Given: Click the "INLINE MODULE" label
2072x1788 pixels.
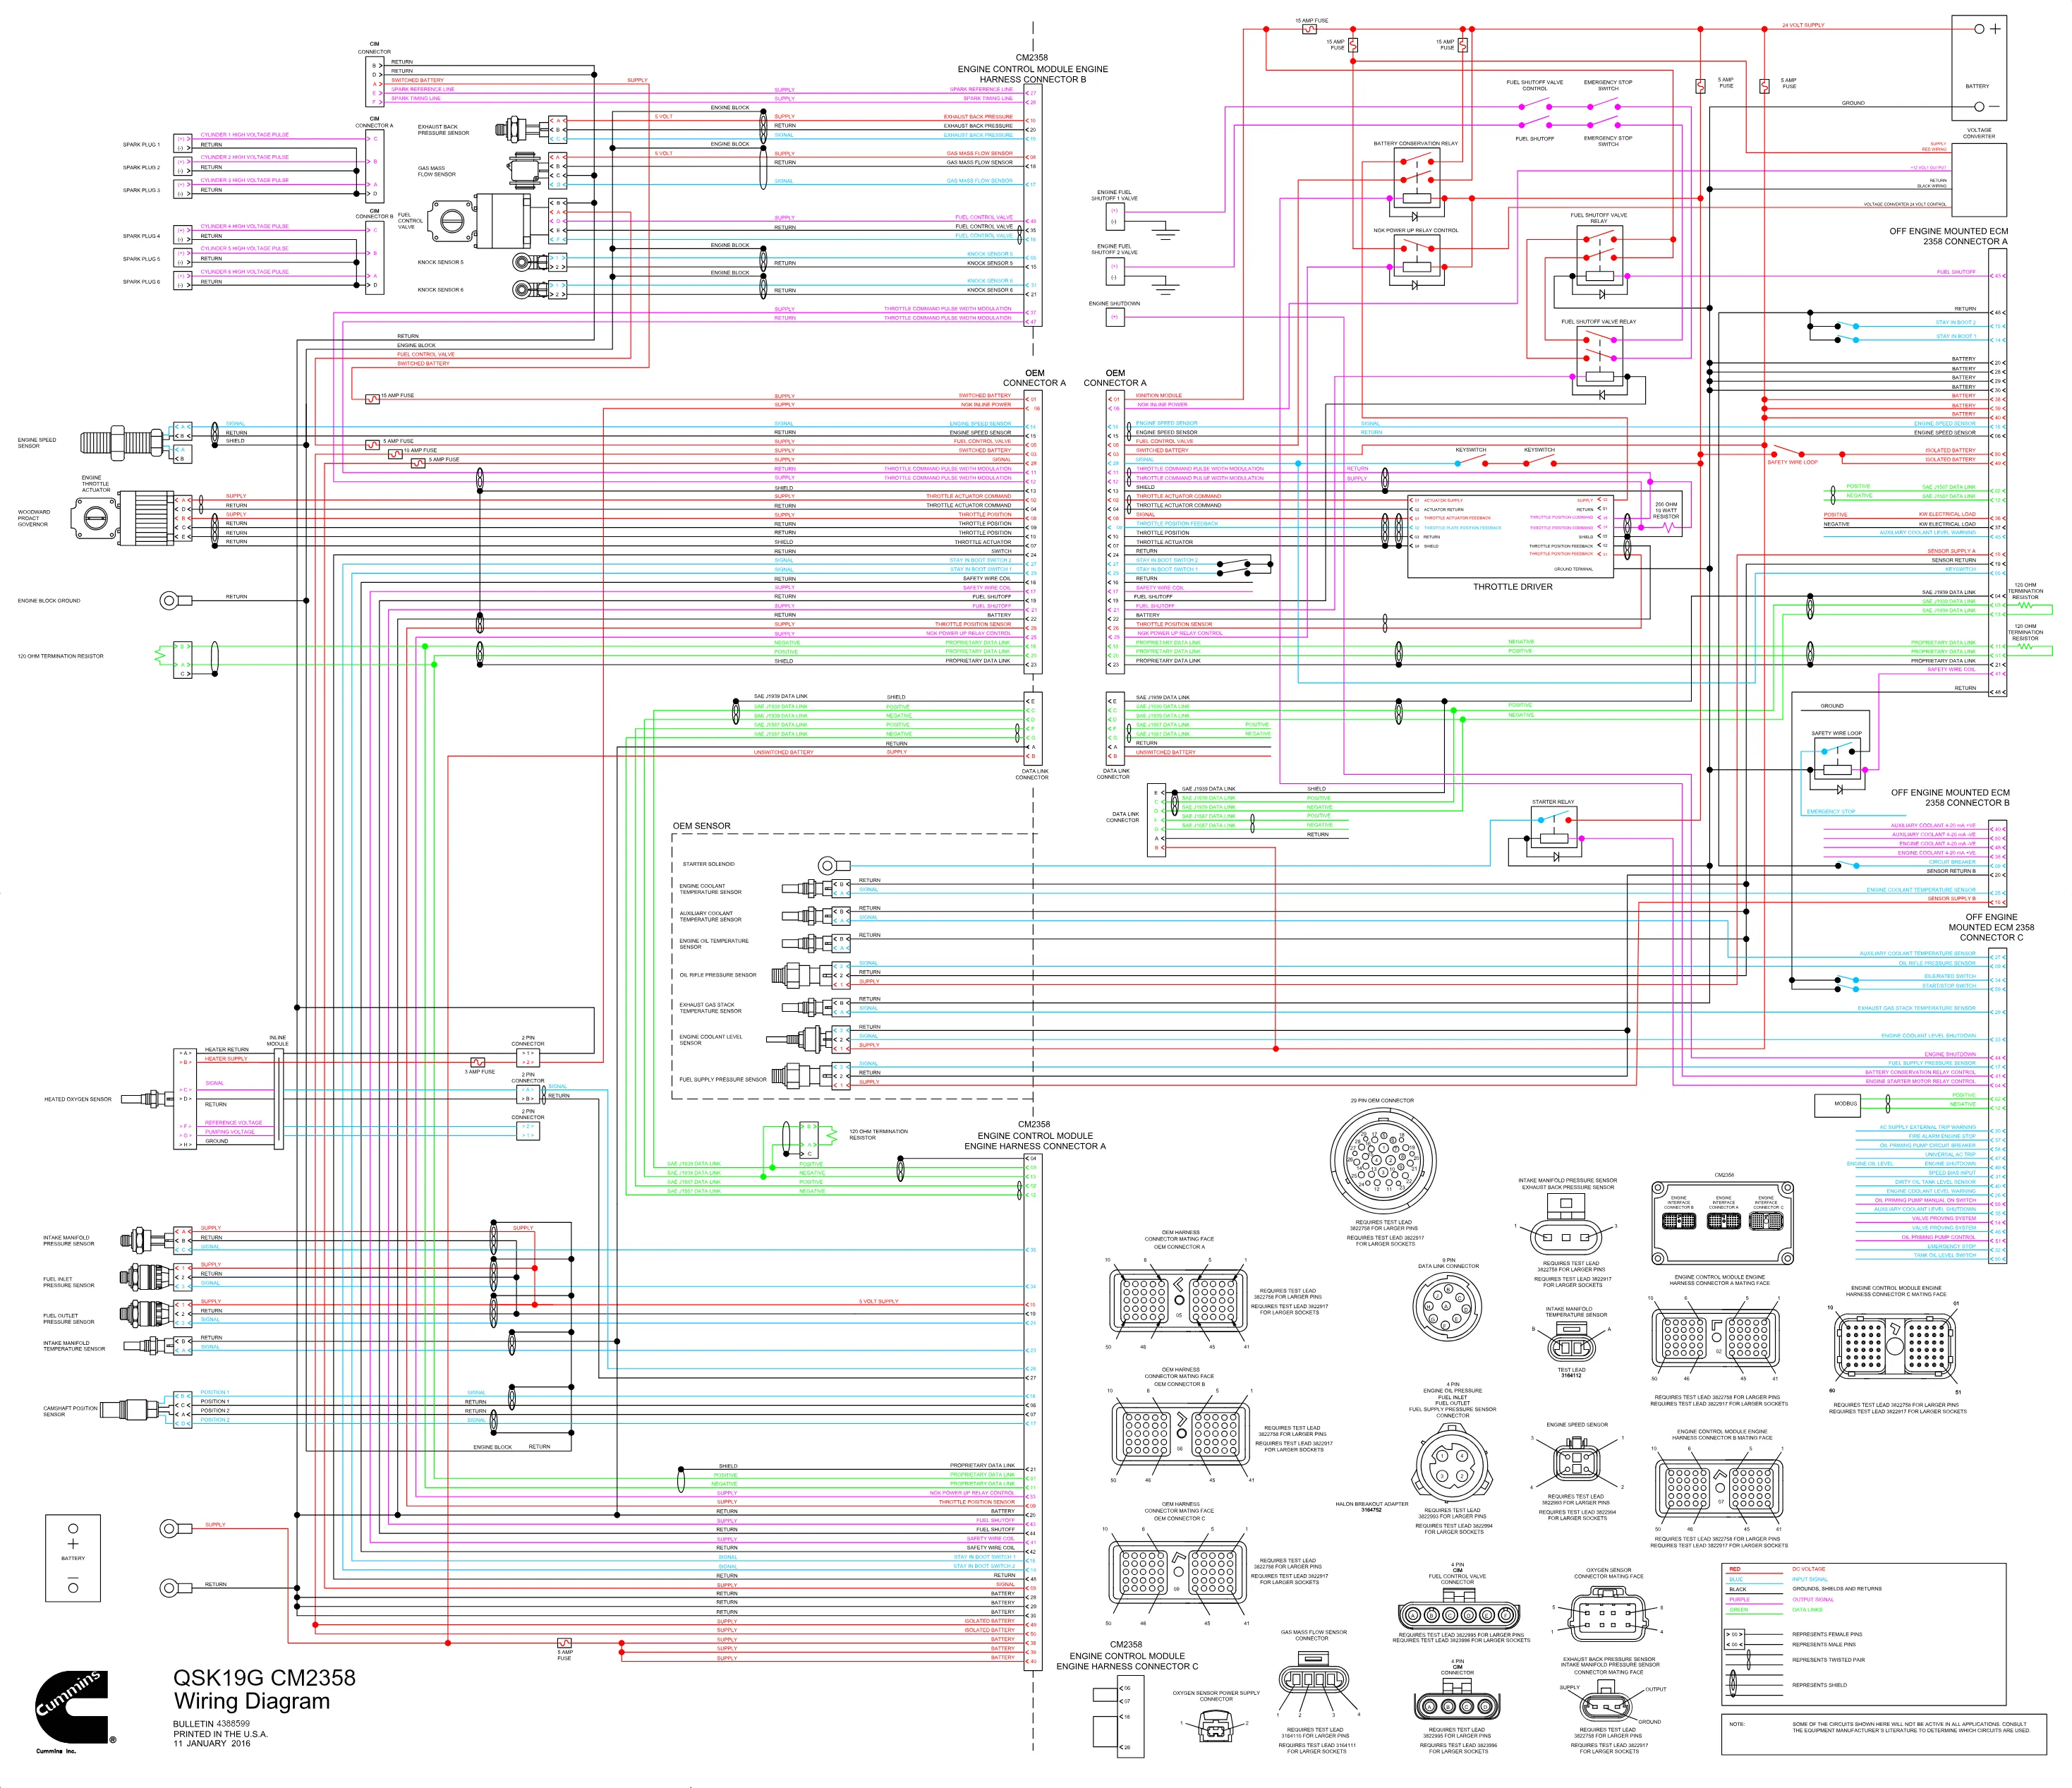Looking at the screenshot, I should tap(278, 1040).
